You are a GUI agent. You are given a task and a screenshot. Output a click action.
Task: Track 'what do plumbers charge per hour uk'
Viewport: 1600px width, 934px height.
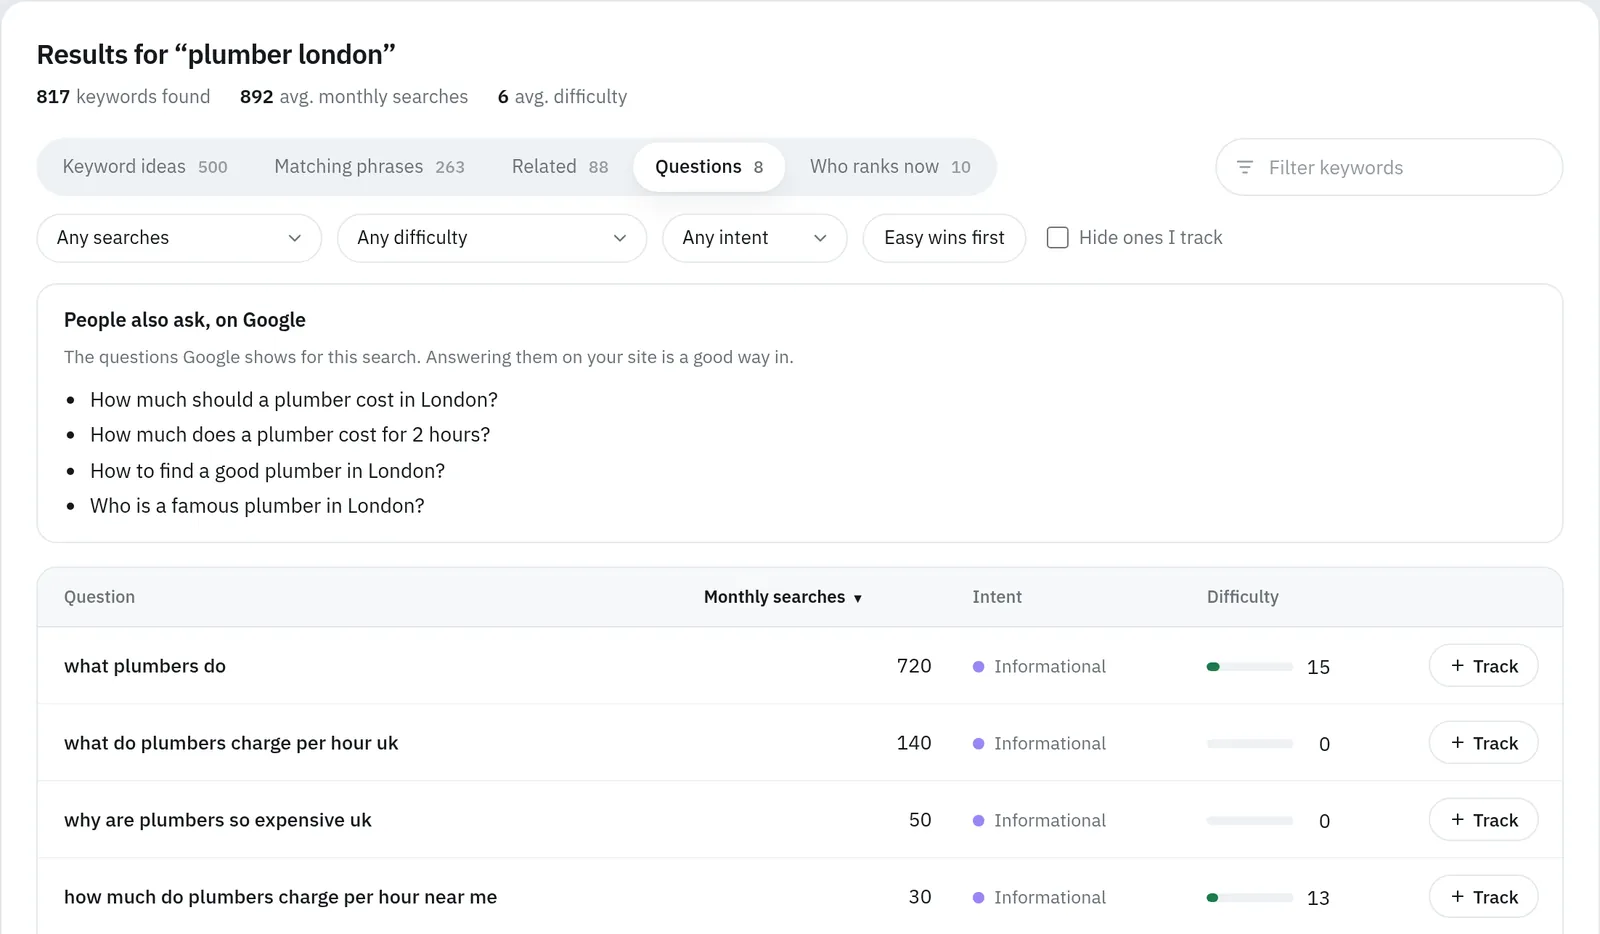[1483, 743]
